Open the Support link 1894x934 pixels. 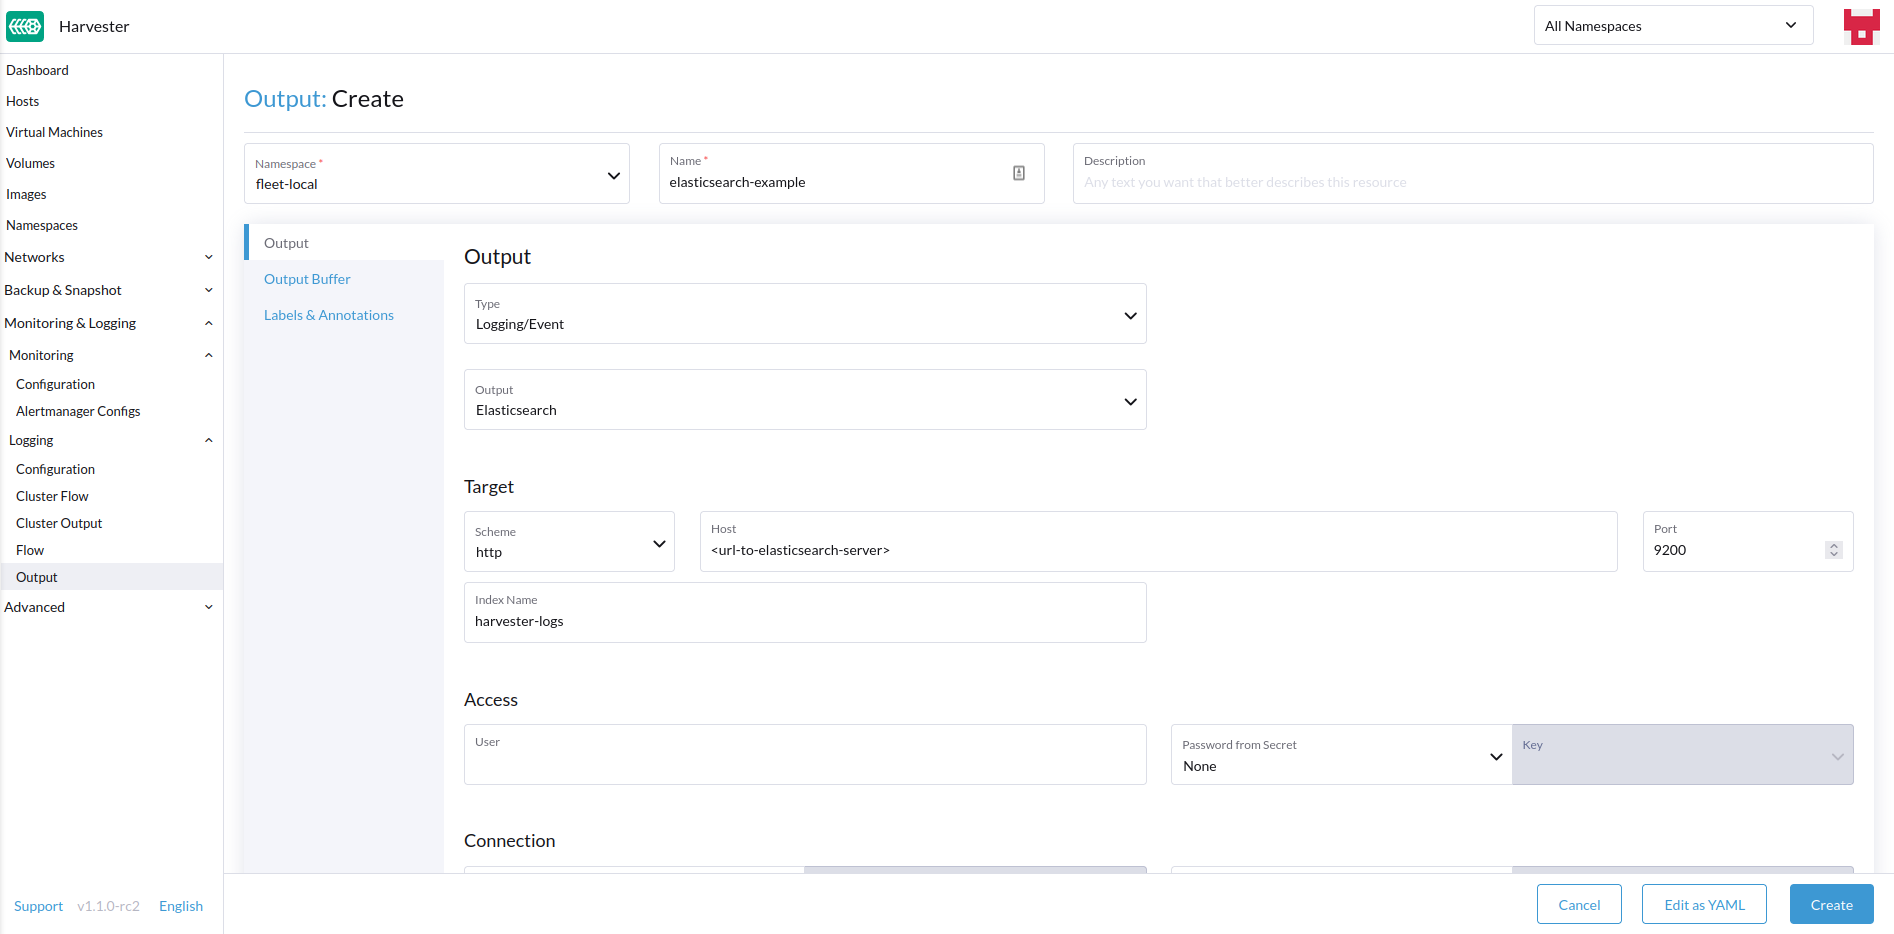tap(38, 906)
